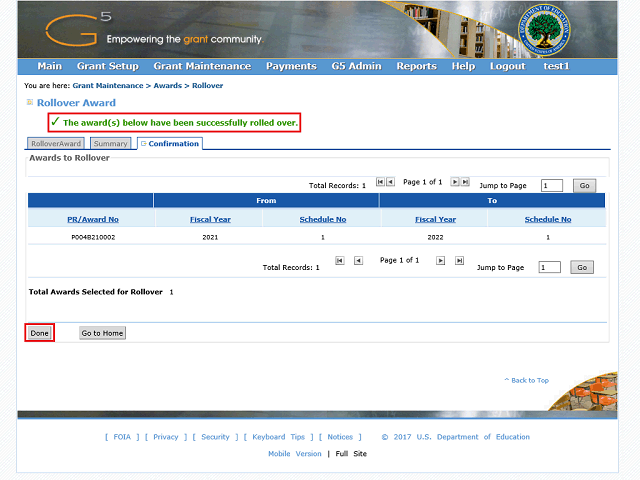Open the Security footer link
640x480 pixels.
tap(216, 437)
